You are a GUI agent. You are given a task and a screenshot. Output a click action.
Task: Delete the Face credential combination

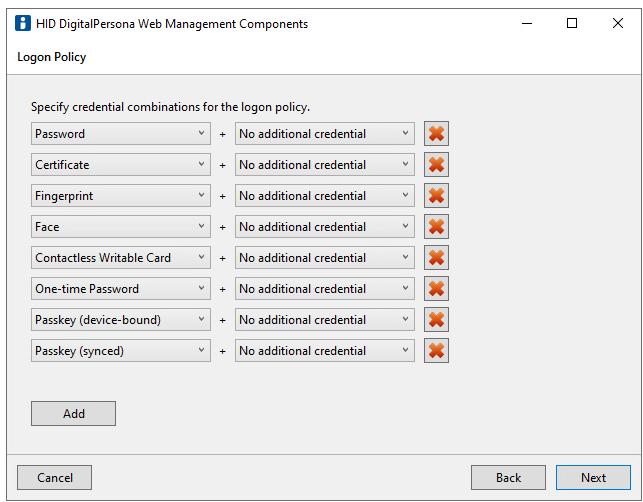pyautogui.click(x=436, y=227)
